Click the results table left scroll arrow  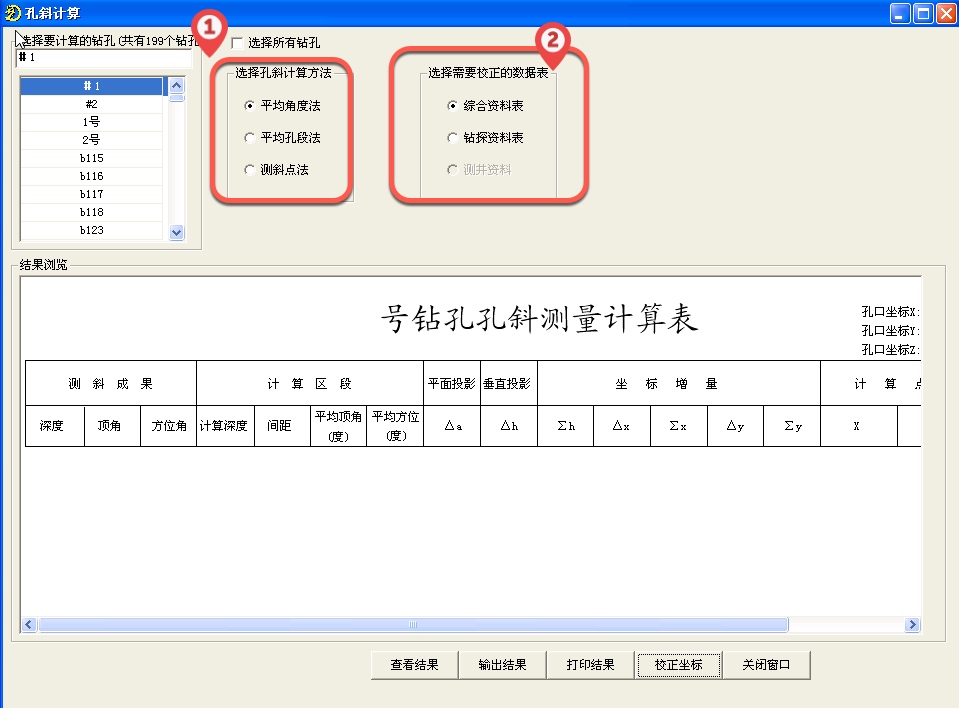coord(29,625)
